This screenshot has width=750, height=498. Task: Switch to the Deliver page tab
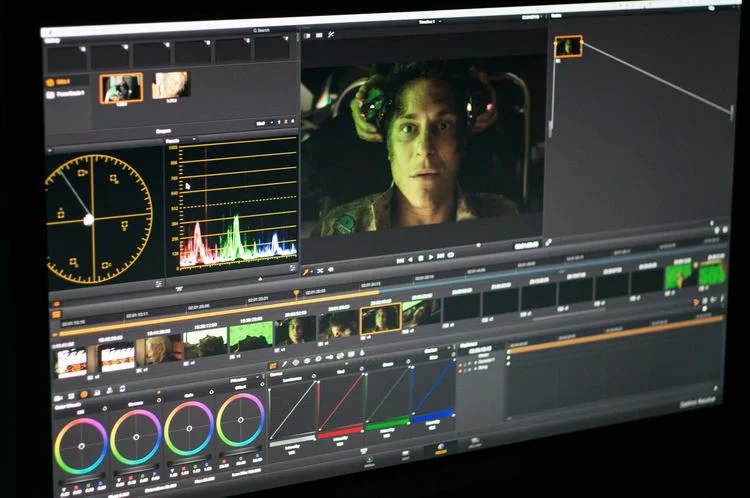(475, 443)
